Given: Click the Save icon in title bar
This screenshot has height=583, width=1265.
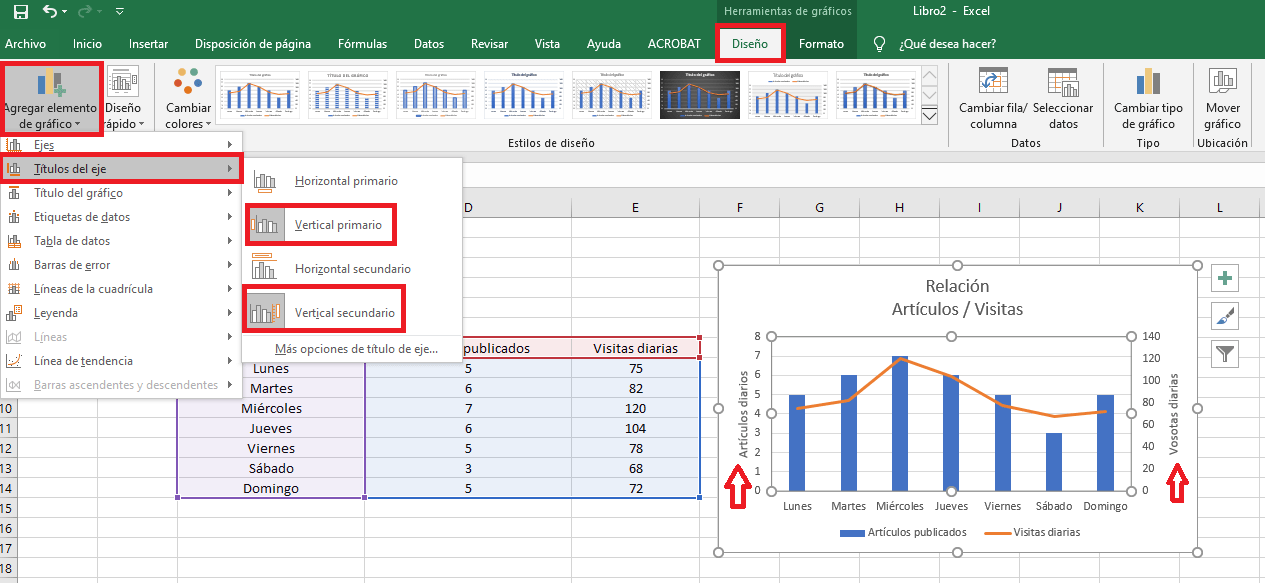Looking at the screenshot, I should (x=20, y=12).
